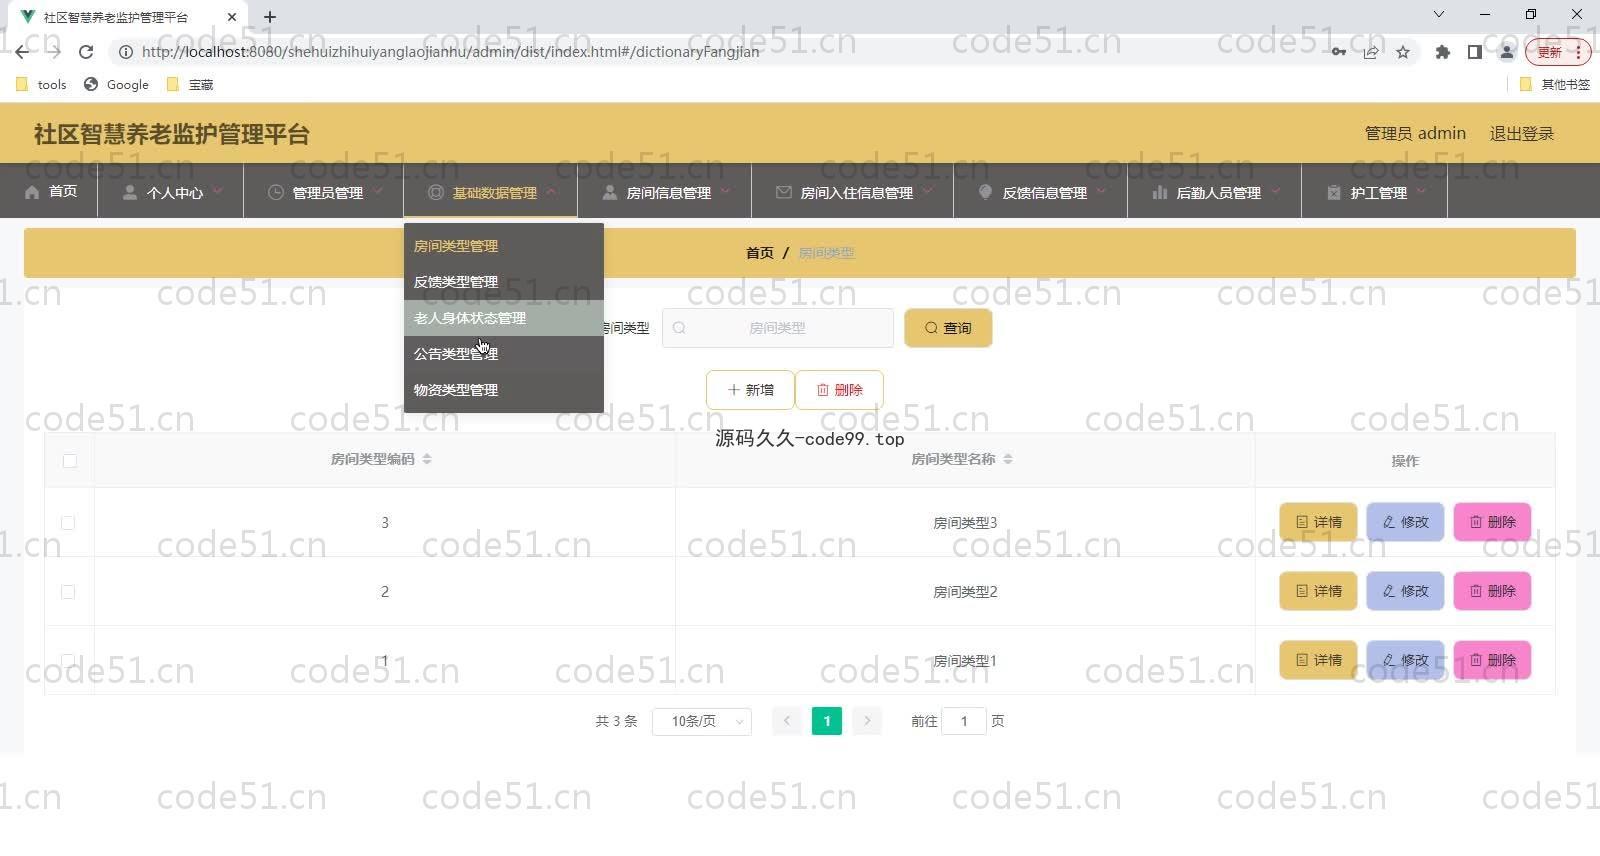Click the go-to page number input
This screenshot has width=1600, height=856.
[964, 721]
